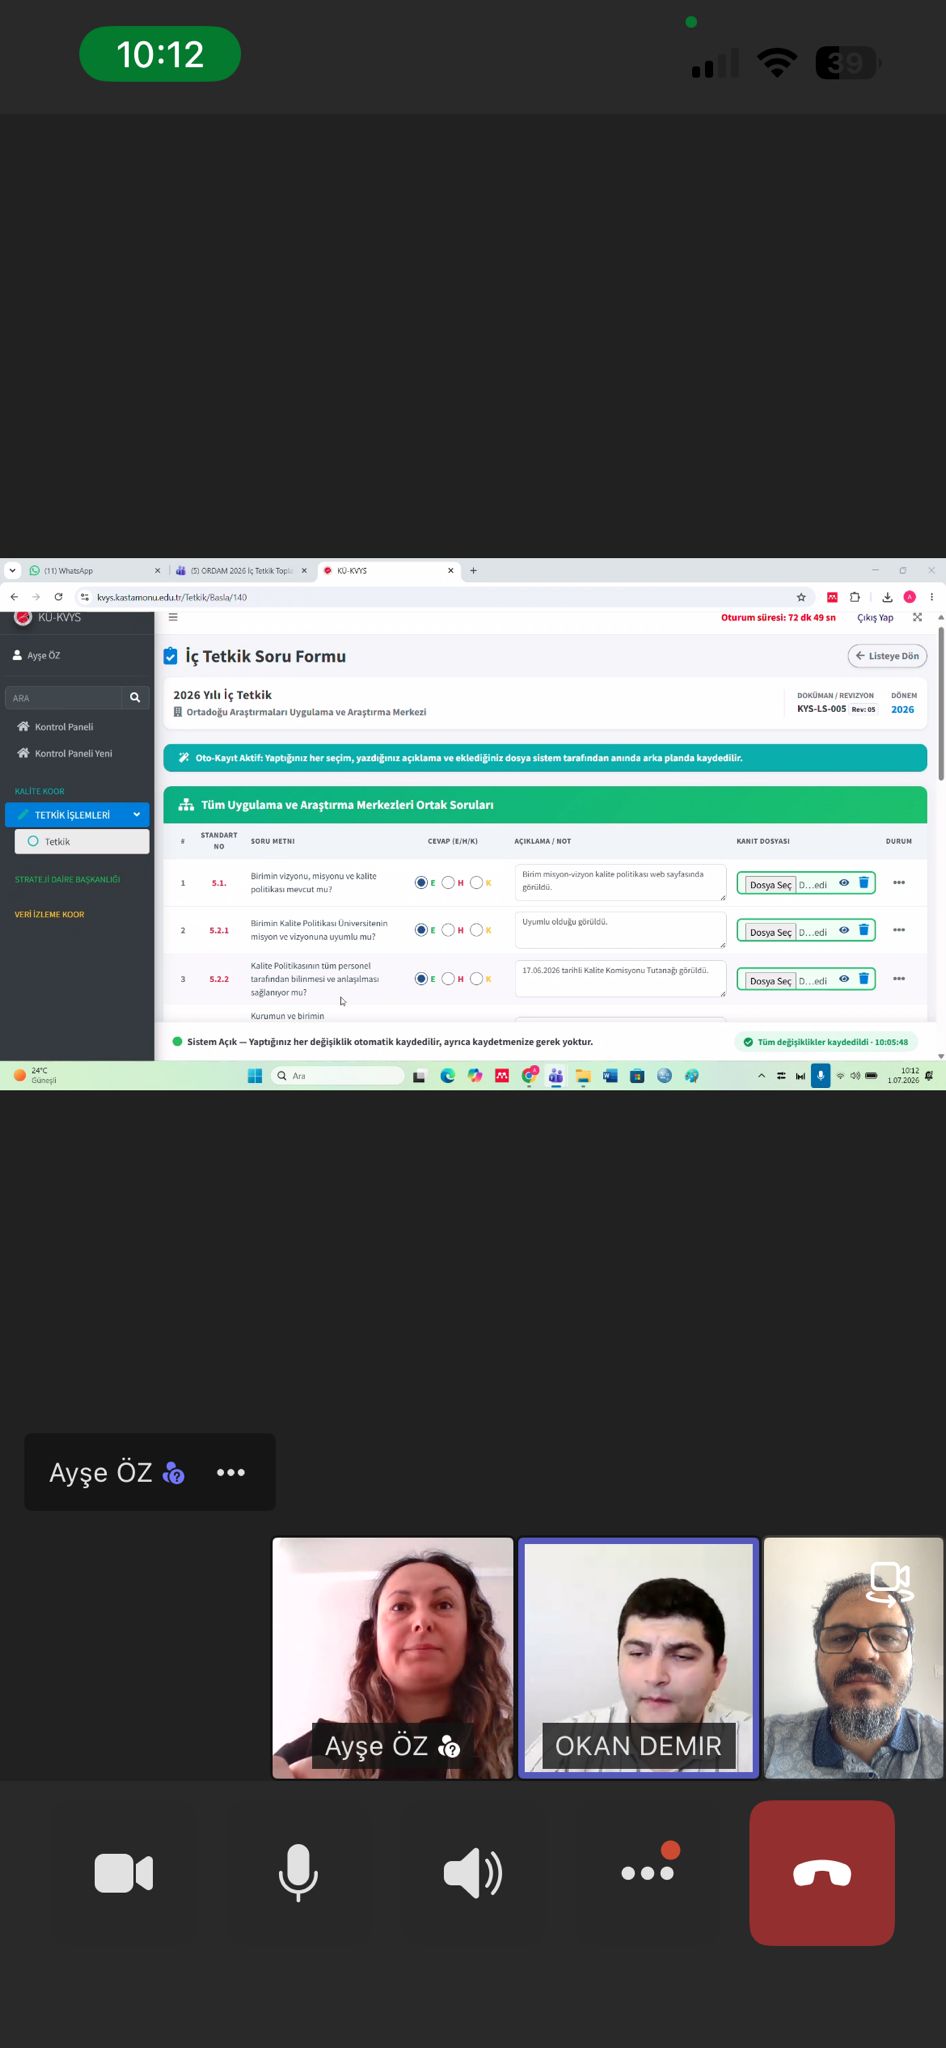Click the sidebar ARA search field
Screen dimensions: 946x2048
(x=64, y=697)
